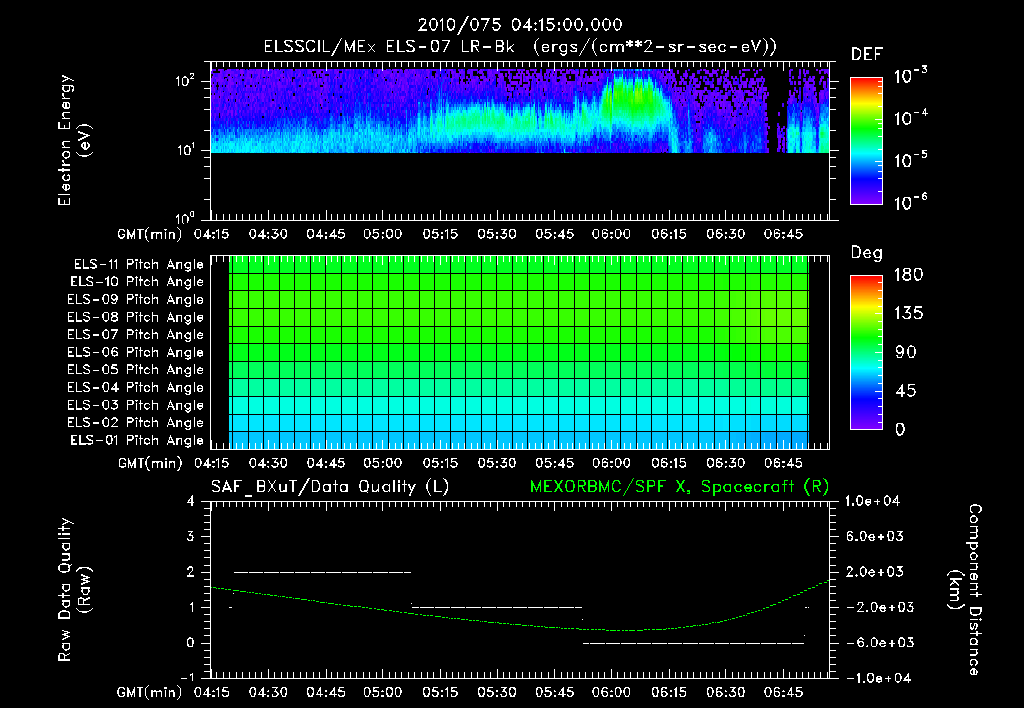Select the 'ELS-02 Pitch Angle' row label
This screenshot has width=1024, height=708.
tap(136, 423)
